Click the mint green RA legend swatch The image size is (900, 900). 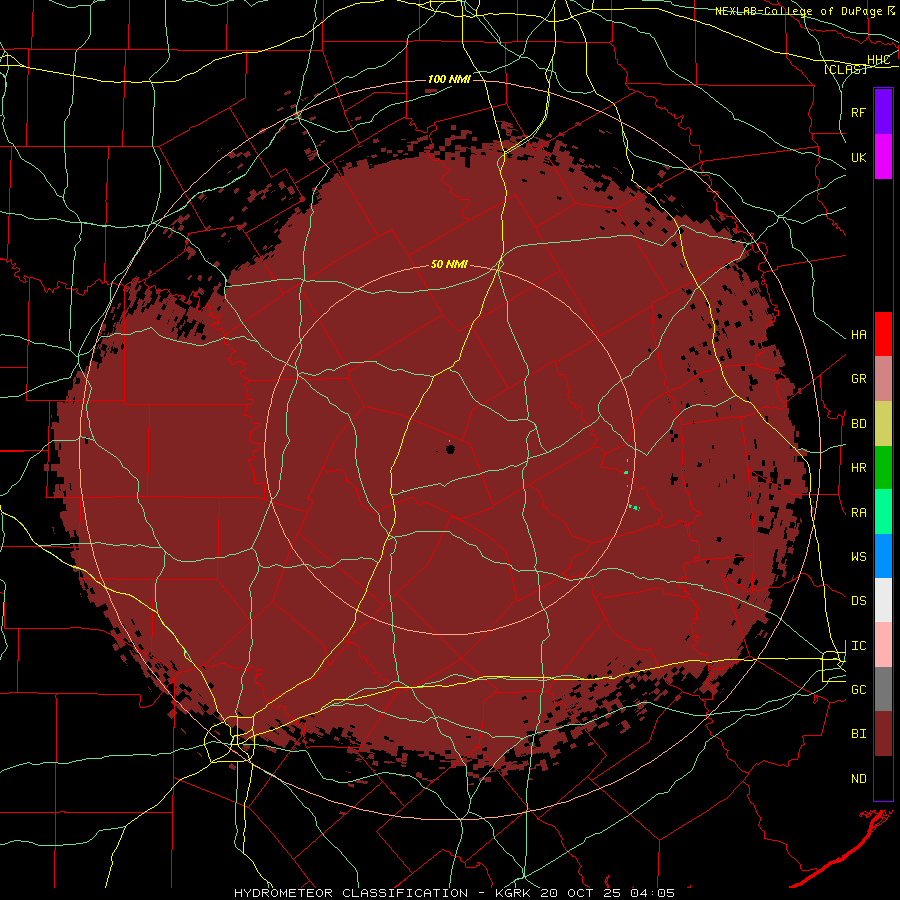883,512
